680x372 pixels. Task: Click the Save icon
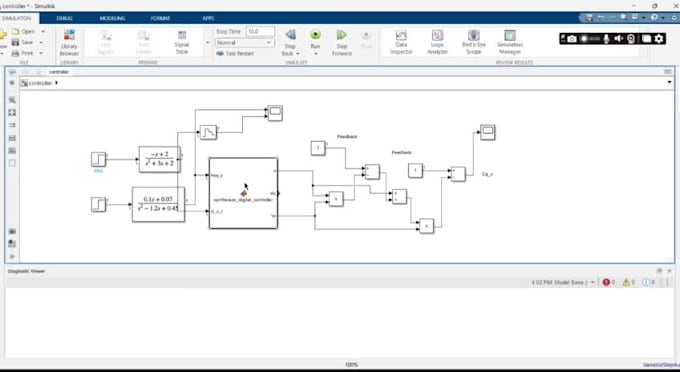[16, 42]
